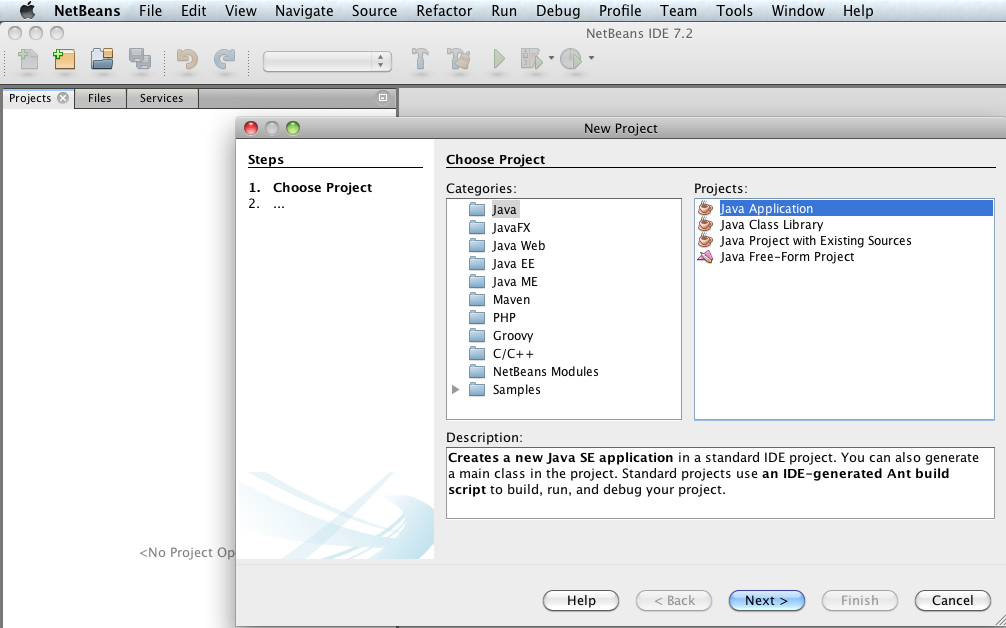Click the Description text box
Screen dimensions: 1006x628
point(720,482)
